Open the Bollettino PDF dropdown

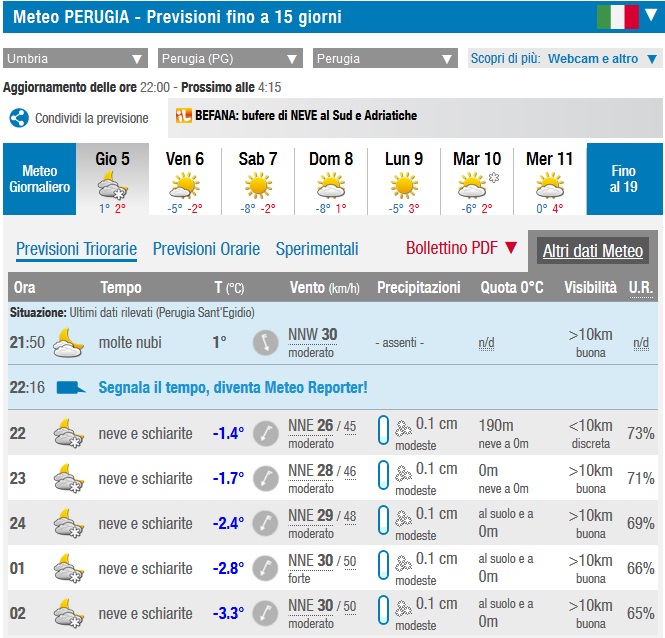tap(462, 248)
